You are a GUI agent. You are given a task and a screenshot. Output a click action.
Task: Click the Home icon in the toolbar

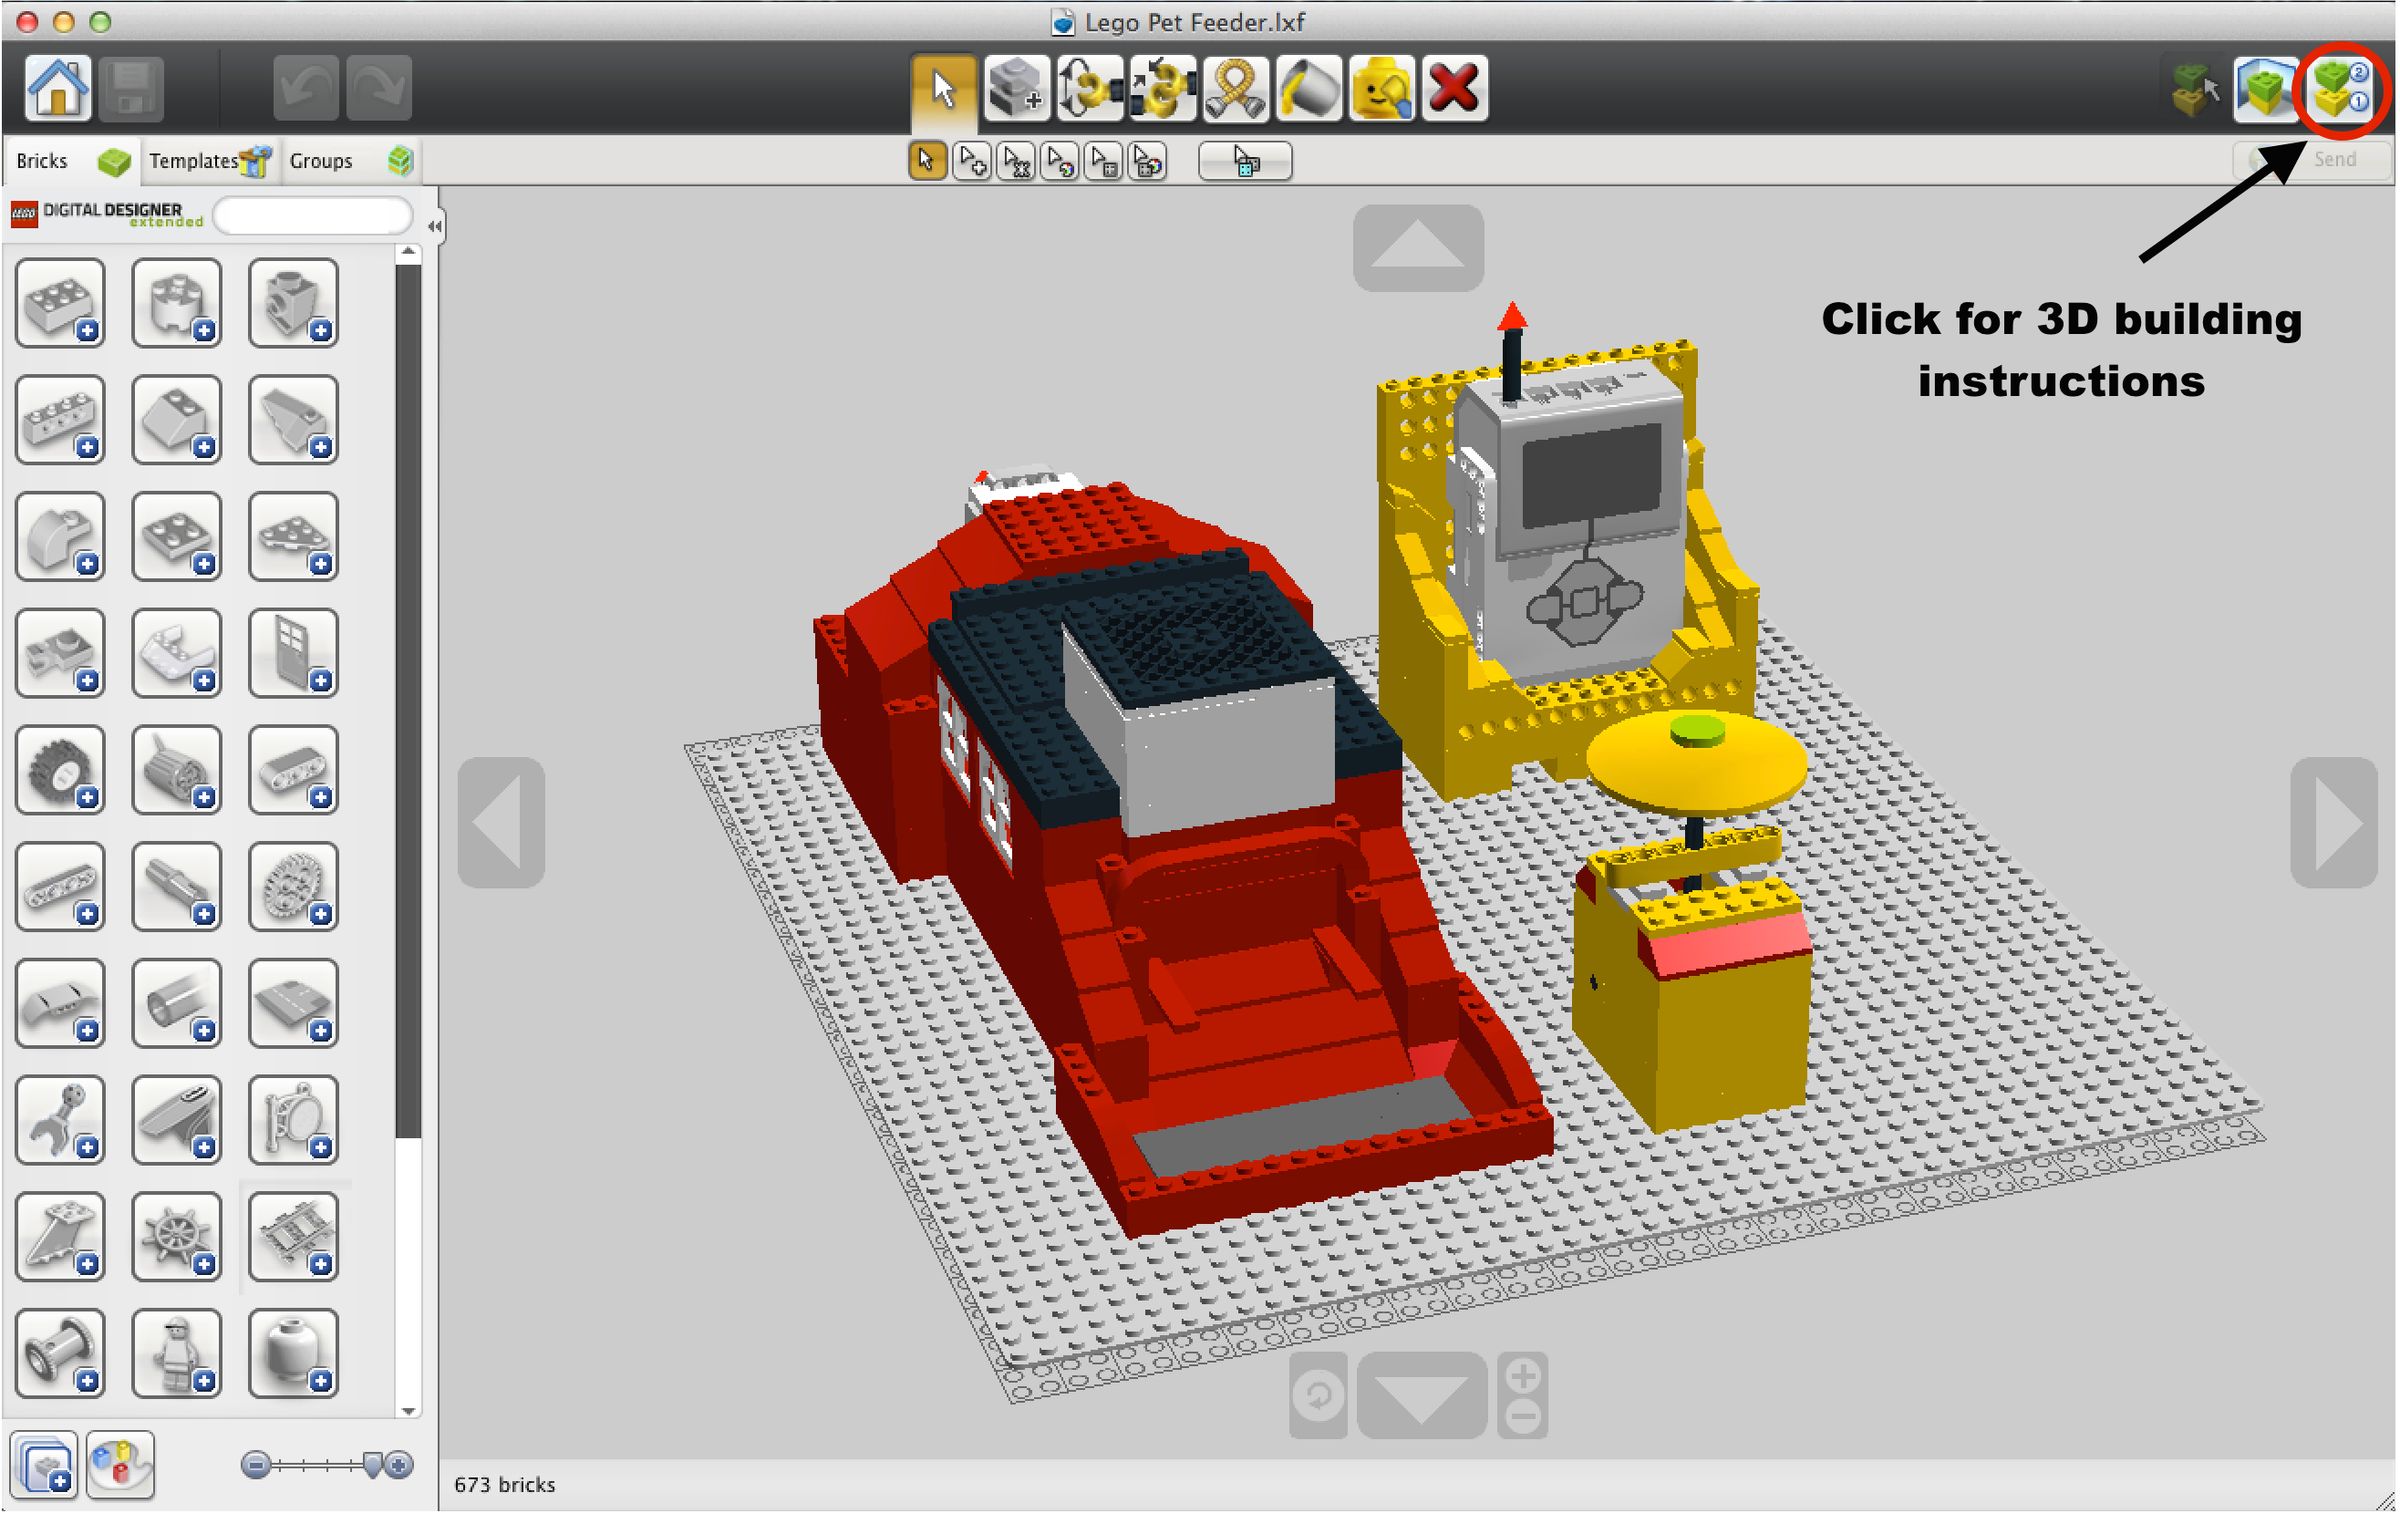tap(57, 88)
